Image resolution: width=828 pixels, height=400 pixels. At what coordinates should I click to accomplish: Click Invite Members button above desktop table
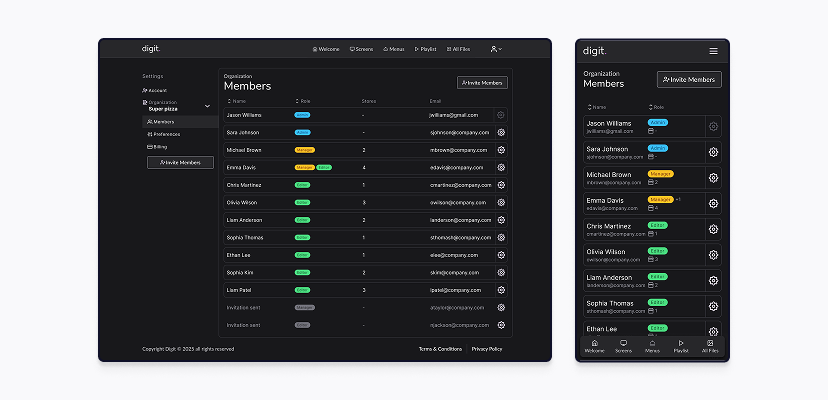[x=482, y=83]
